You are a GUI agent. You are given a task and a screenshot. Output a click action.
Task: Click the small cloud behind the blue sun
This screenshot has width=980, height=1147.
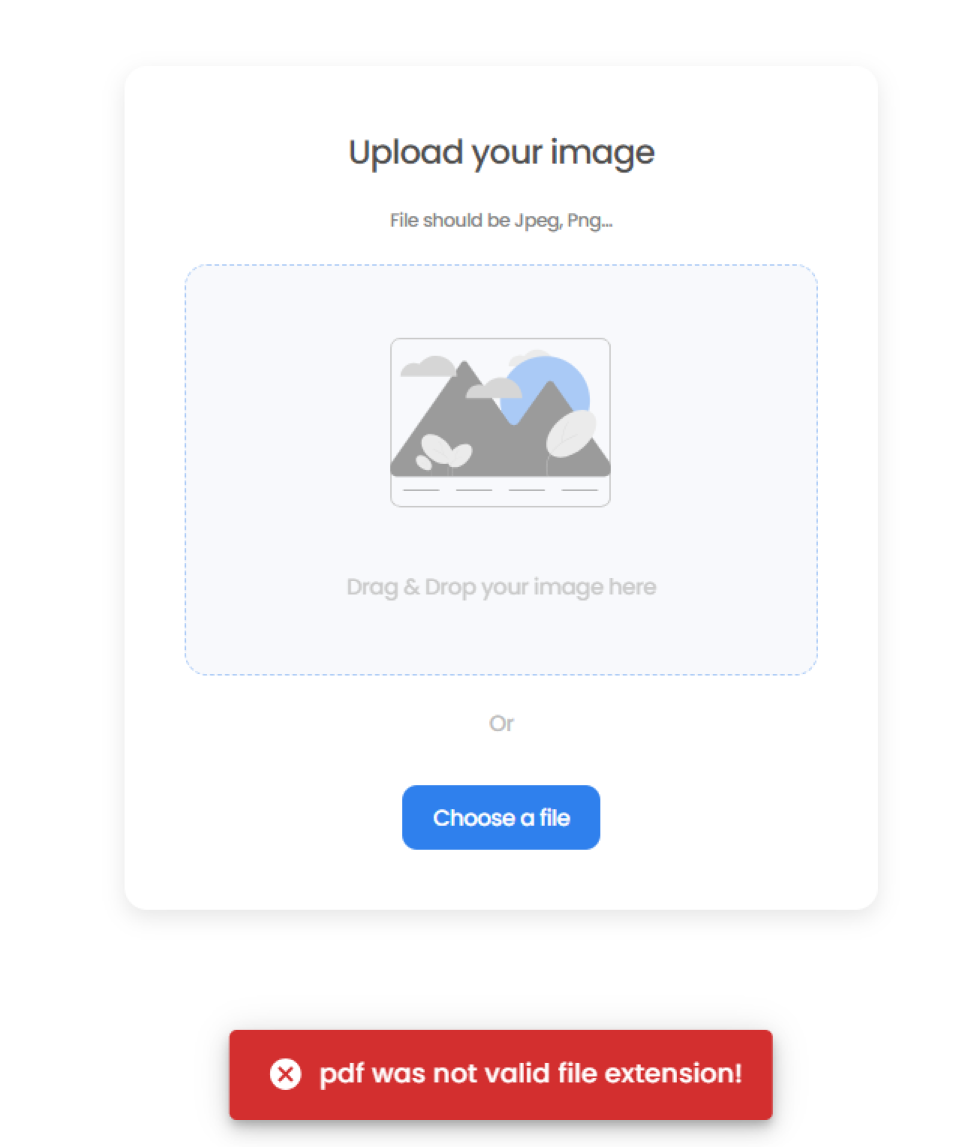(528, 358)
